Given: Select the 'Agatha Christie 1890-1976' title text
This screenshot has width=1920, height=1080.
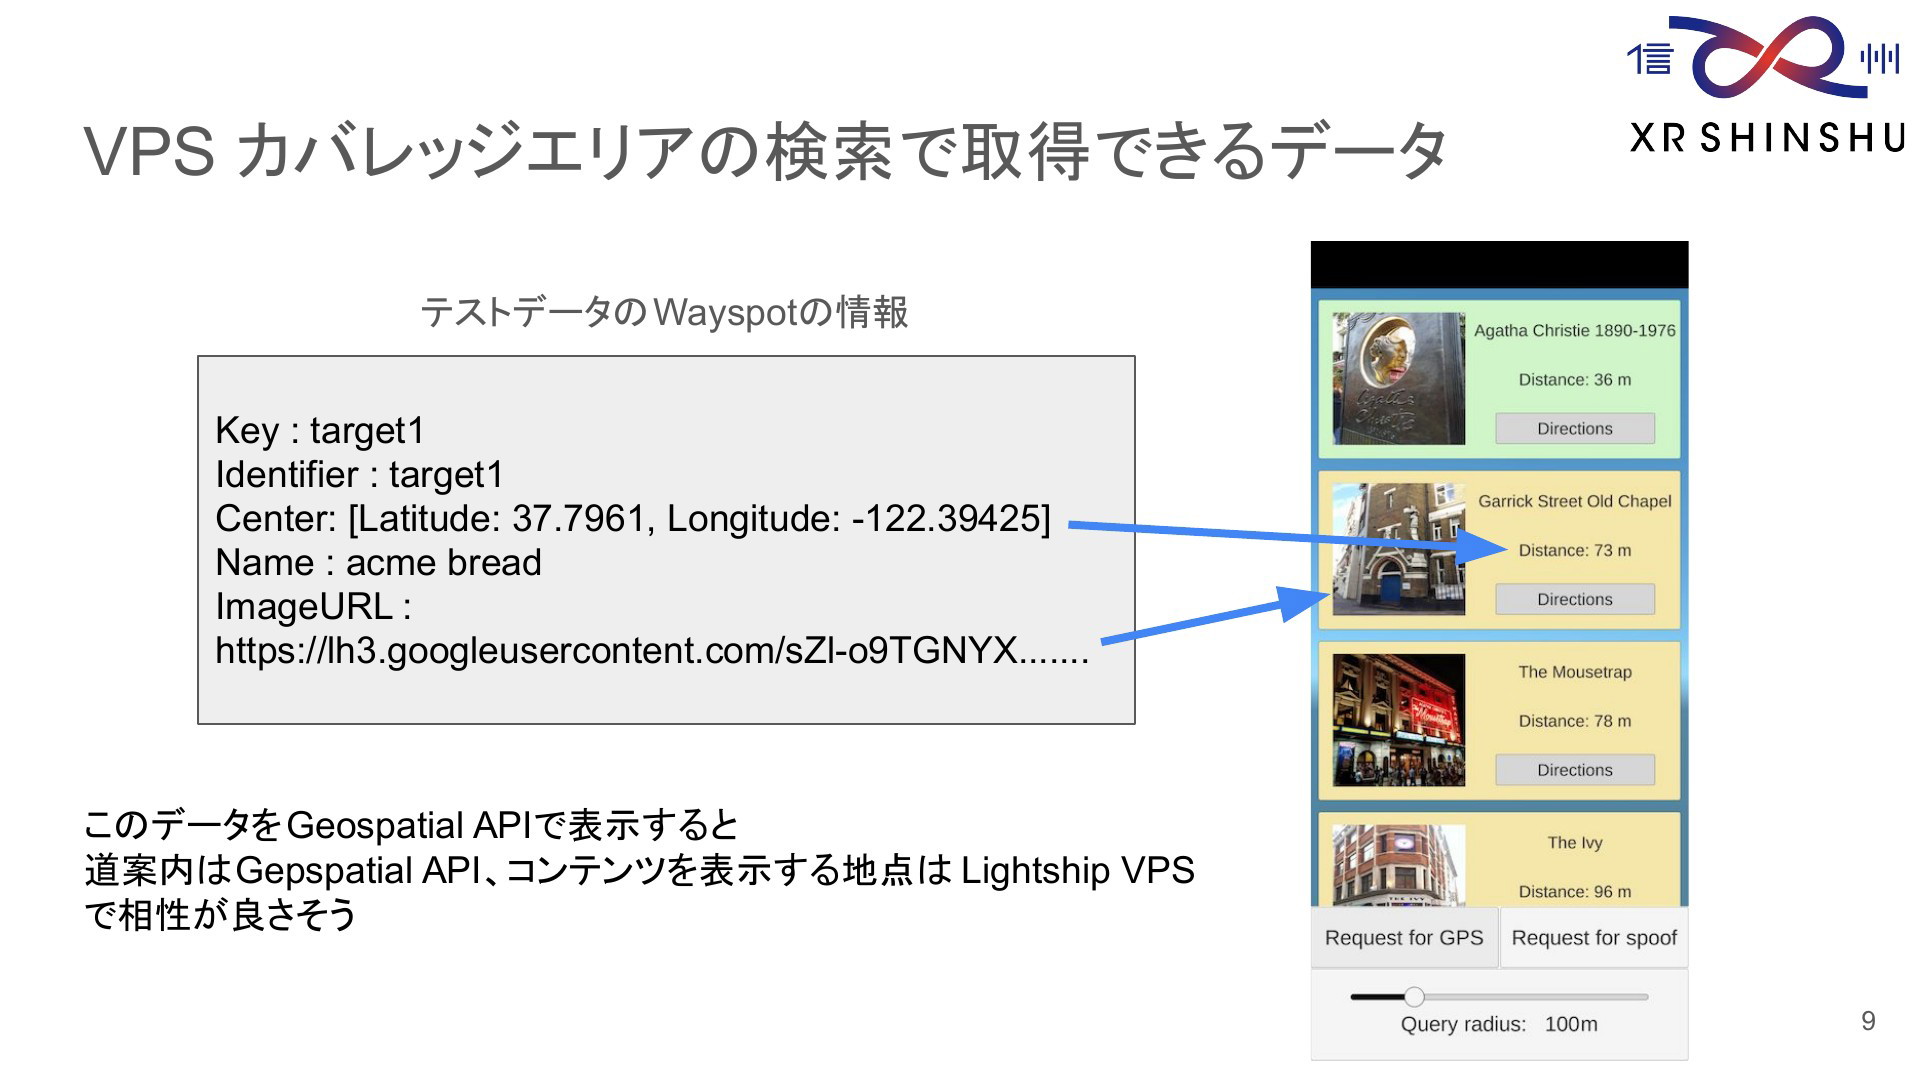Looking at the screenshot, I should pyautogui.click(x=1575, y=331).
